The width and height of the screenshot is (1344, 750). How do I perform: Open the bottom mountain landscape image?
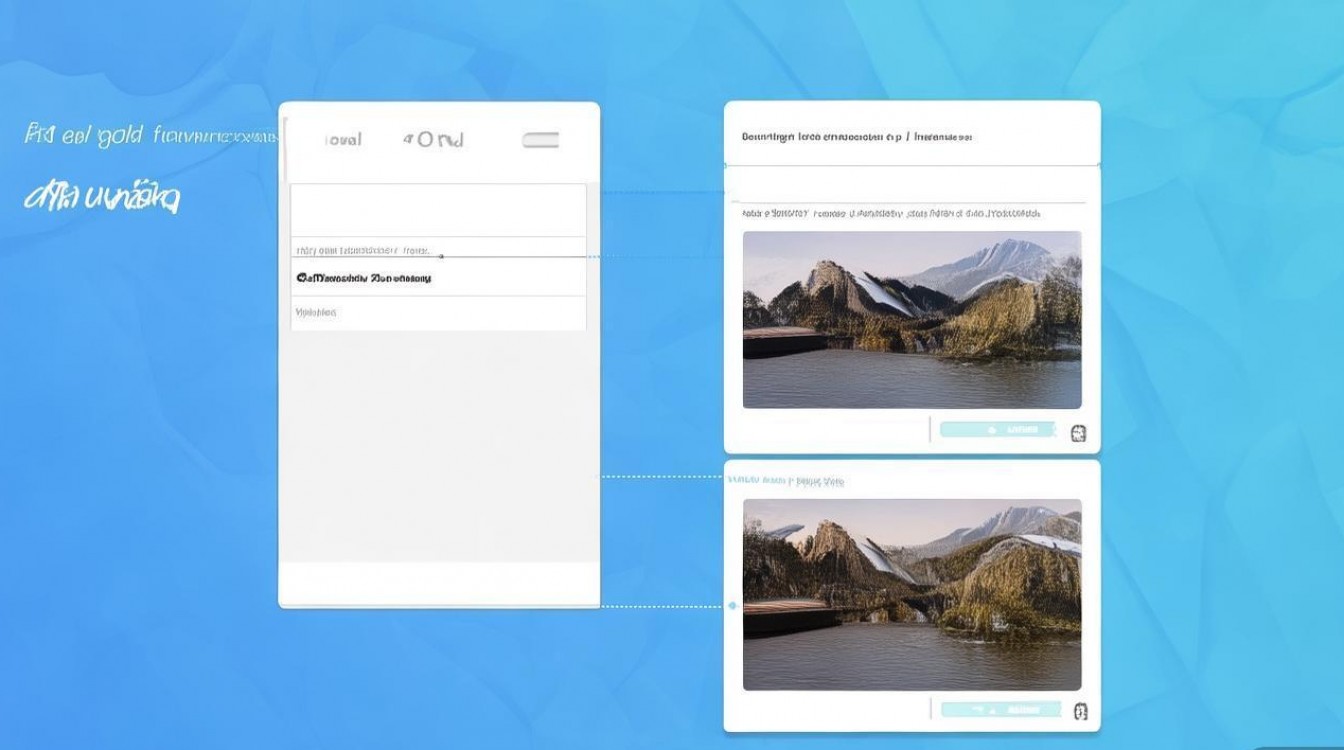point(911,594)
